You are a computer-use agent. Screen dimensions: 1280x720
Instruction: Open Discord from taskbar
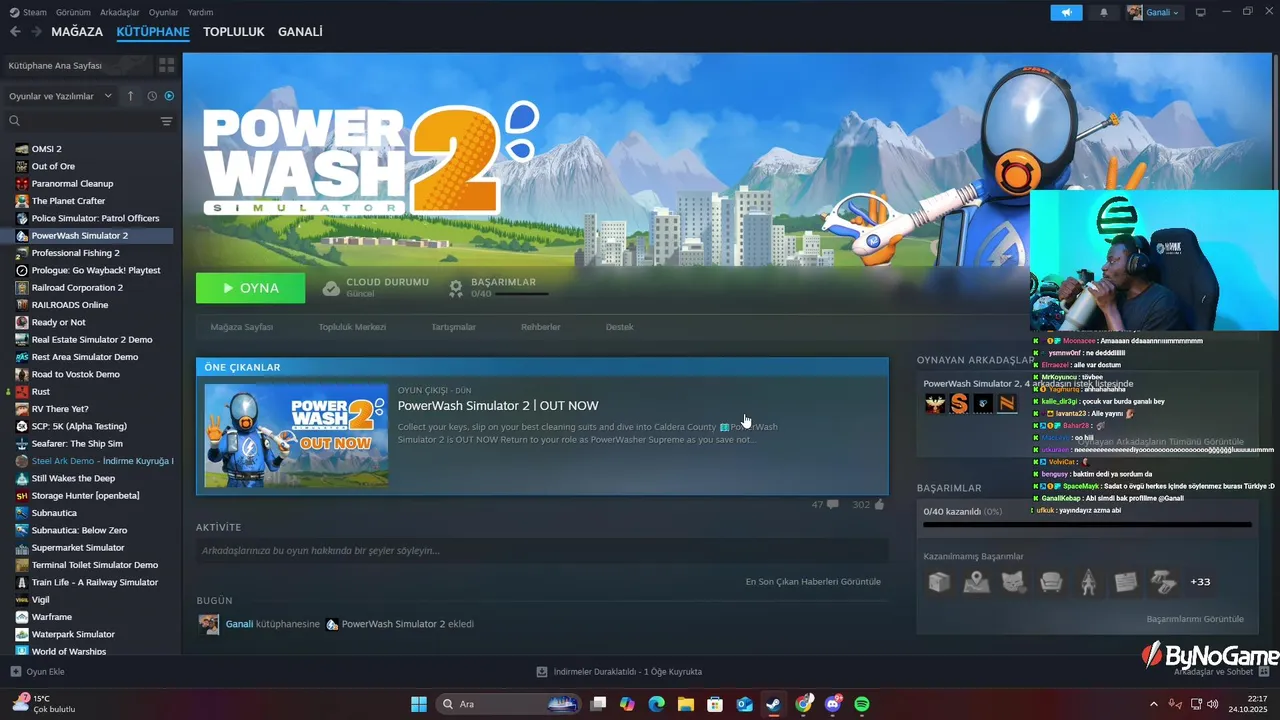[833, 704]
